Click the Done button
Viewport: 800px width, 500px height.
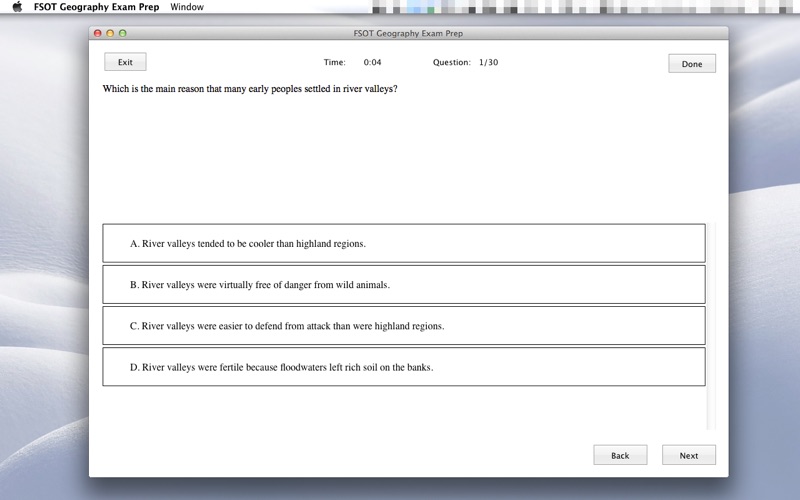pos(692,64)
